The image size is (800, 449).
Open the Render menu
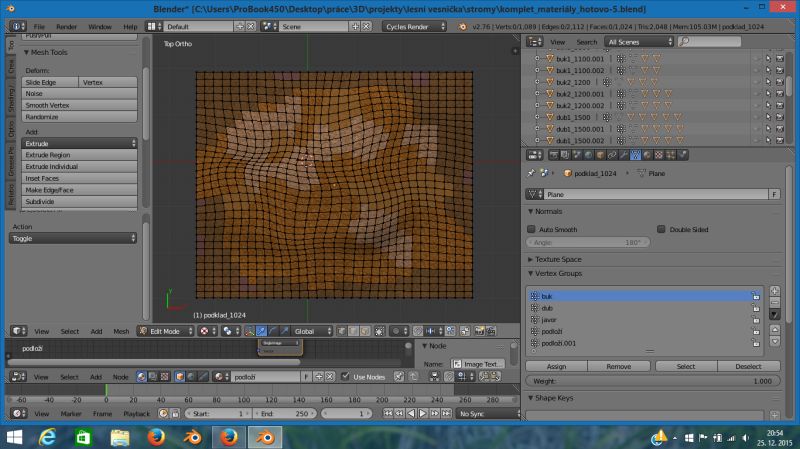point(66,27)
